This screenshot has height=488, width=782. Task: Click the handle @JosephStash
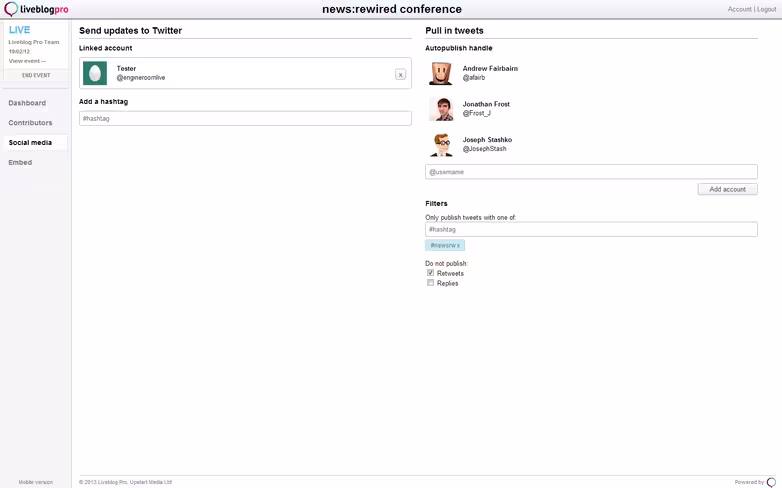[x=484, y=149]
